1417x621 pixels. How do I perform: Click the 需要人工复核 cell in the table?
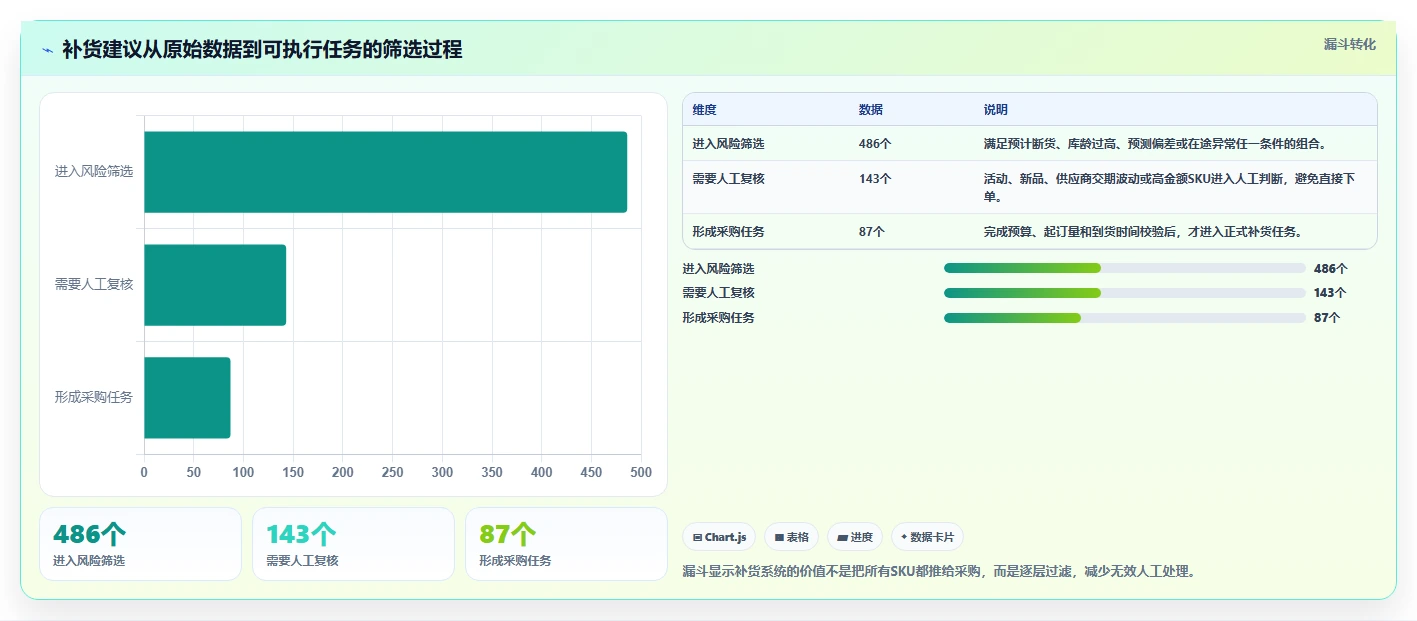coord(728,179)
